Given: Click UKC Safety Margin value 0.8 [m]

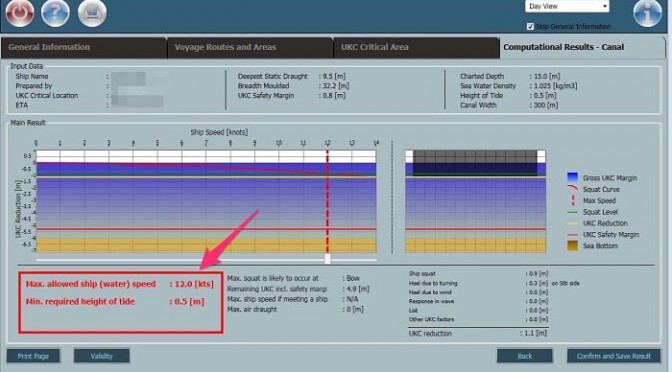Looking at the screenshot, I should click(x=334, y=95).
